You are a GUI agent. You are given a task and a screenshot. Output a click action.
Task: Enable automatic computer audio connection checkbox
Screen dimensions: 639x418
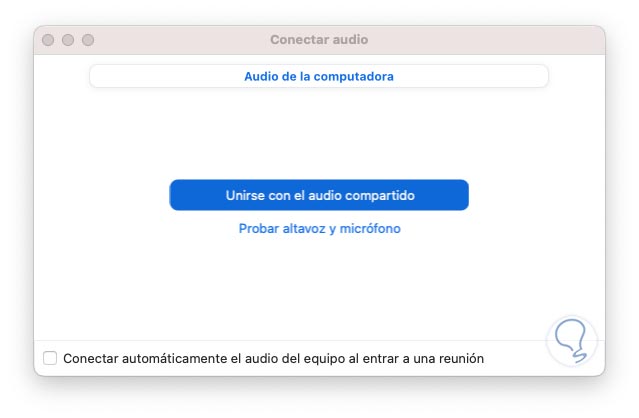tap(50, 358)
